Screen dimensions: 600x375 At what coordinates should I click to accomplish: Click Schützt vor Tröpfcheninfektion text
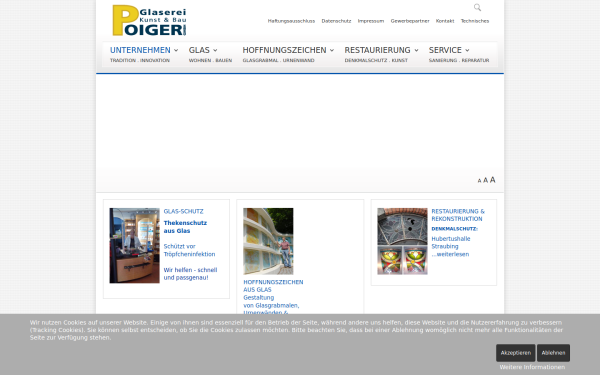pos(189,250)
